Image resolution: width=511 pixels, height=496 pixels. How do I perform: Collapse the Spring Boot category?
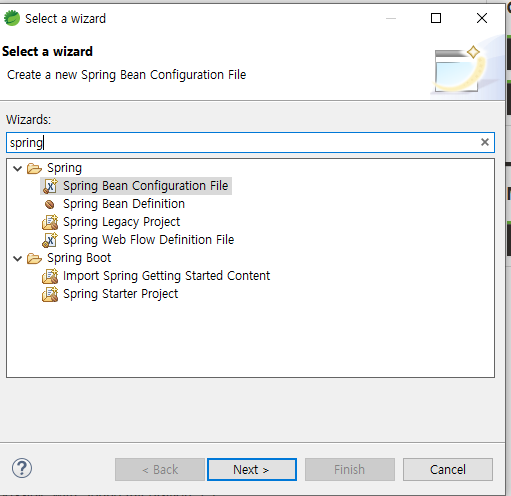point(17,258)
